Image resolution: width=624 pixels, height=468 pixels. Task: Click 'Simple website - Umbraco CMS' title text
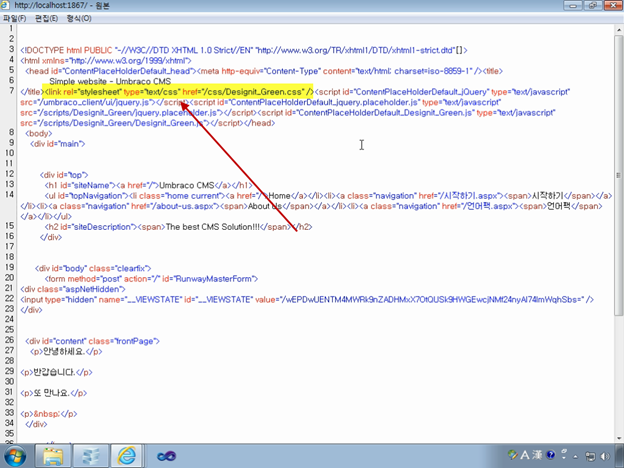[x=110, y=81]
